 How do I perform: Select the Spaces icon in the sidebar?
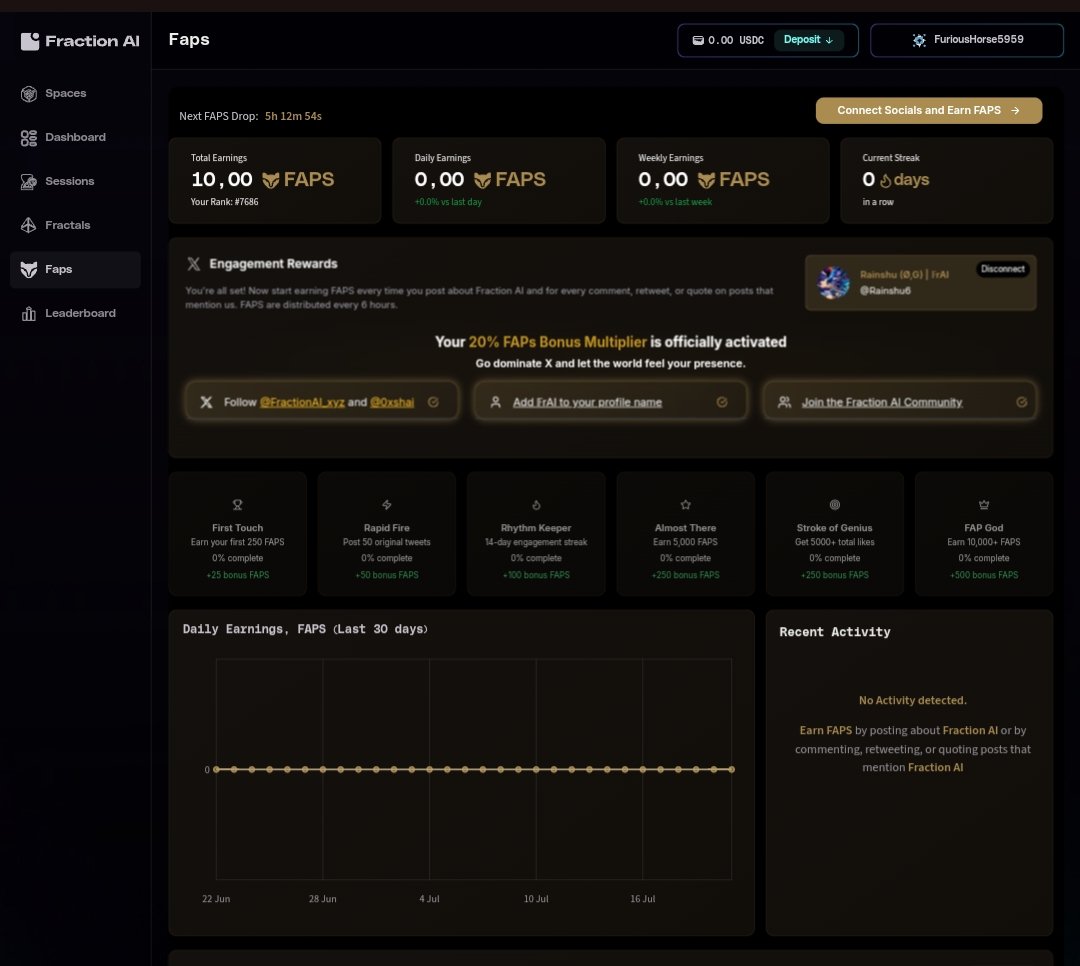(x=29, y=93)
